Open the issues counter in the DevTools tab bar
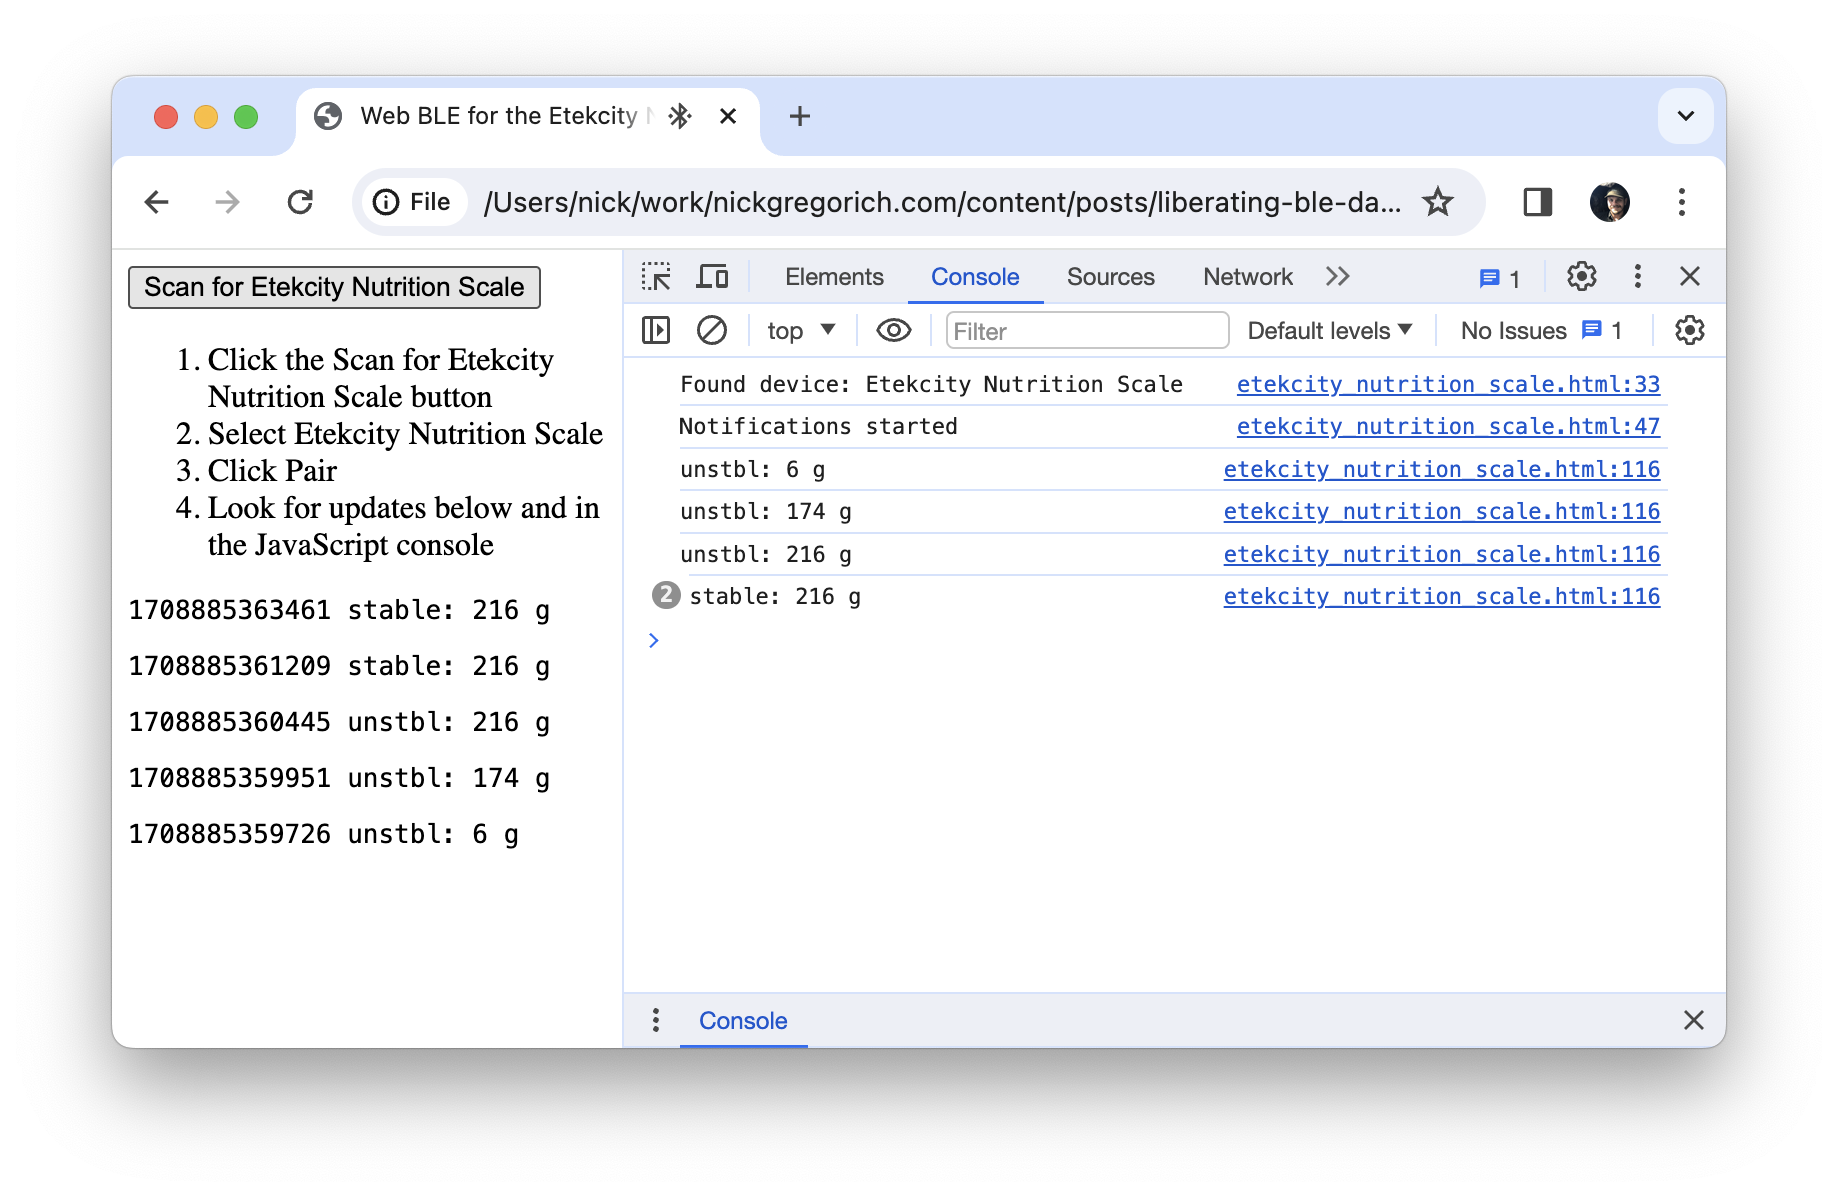The image size is (1838, 1196). (1499, 278)
